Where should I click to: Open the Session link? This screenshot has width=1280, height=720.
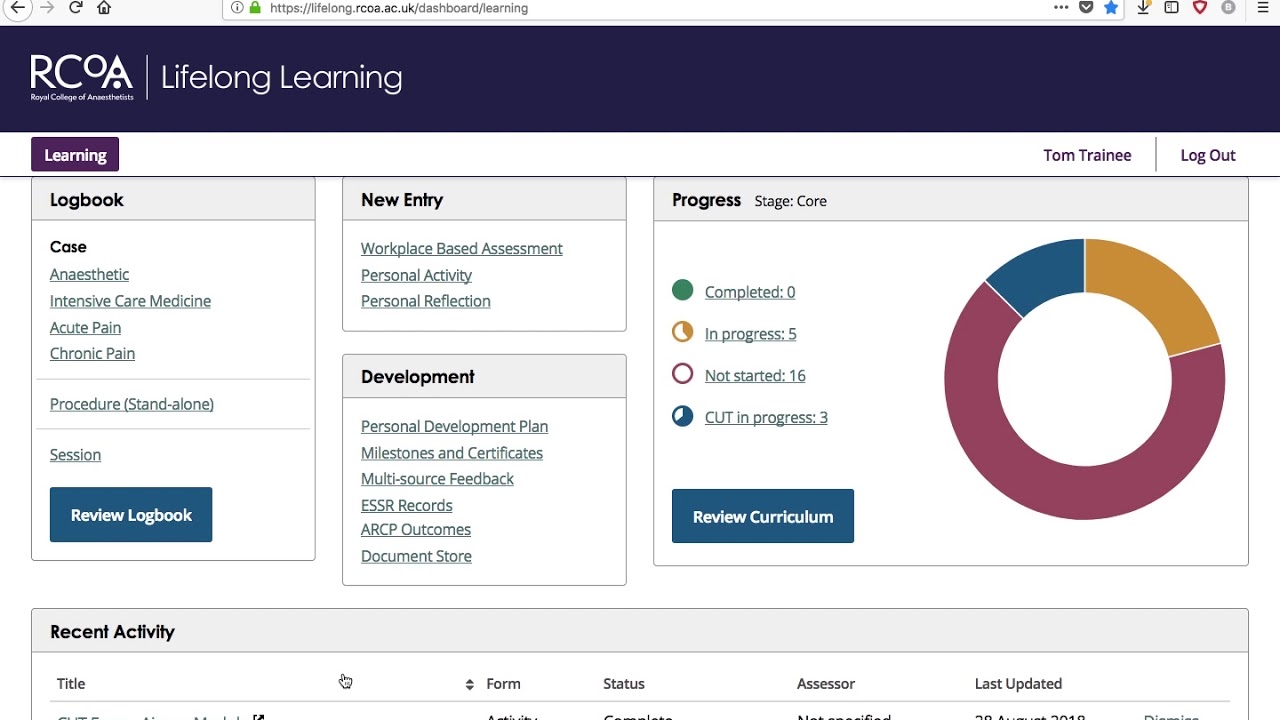pyautogui.click(x=75, y=454)
